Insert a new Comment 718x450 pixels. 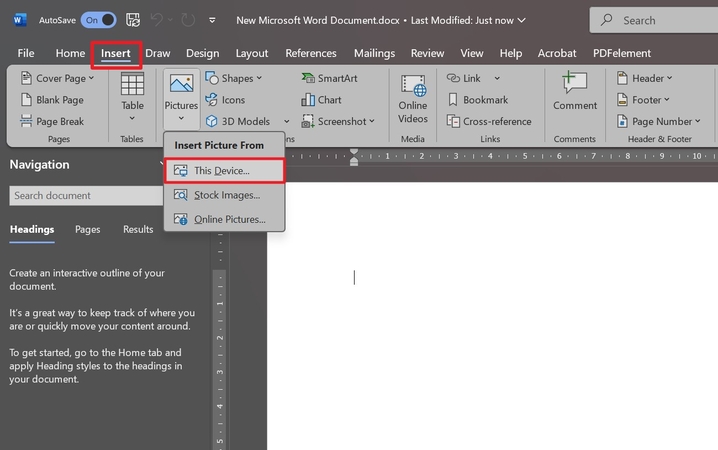click(575, 92)
